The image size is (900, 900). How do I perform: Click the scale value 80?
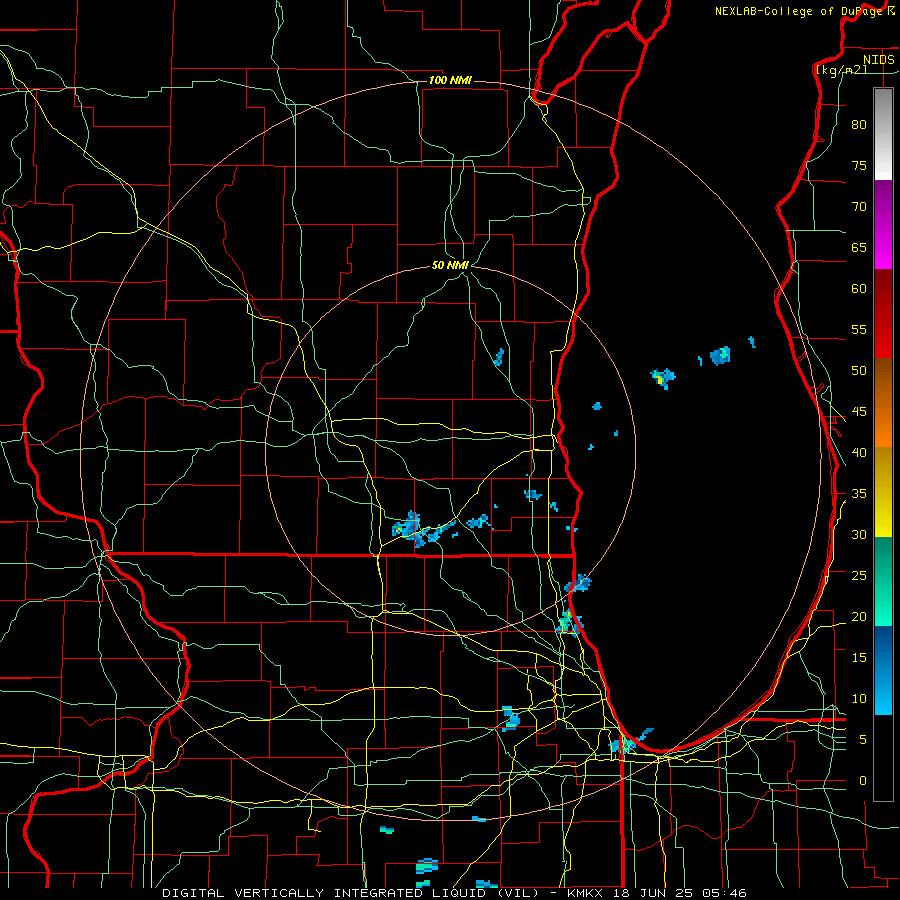(x=859, y=125)
